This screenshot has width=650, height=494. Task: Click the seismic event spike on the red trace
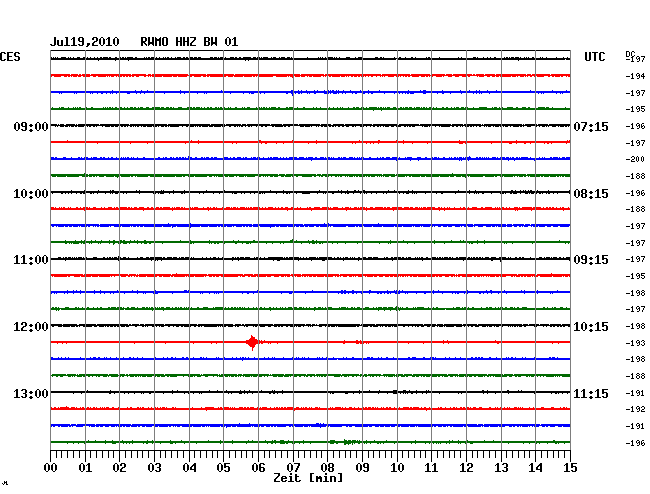(x=252, y=342)
